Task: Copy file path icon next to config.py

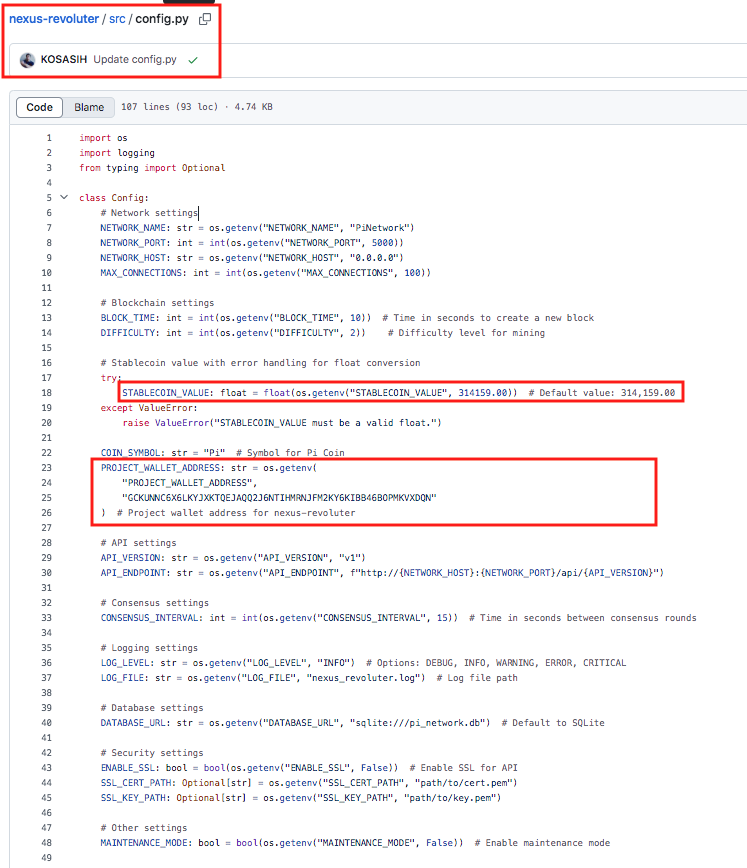Action: (x=205, y=19)
